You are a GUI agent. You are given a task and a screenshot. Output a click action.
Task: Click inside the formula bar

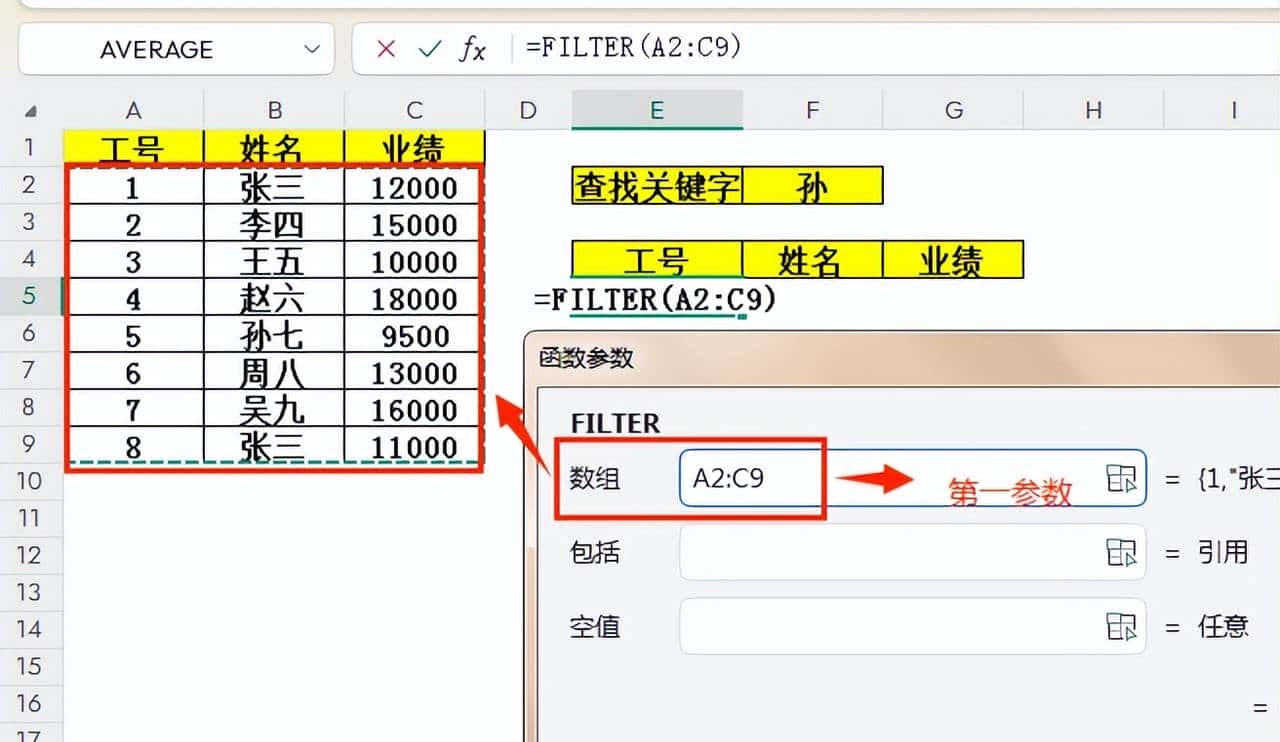click(x=700, y=48)
